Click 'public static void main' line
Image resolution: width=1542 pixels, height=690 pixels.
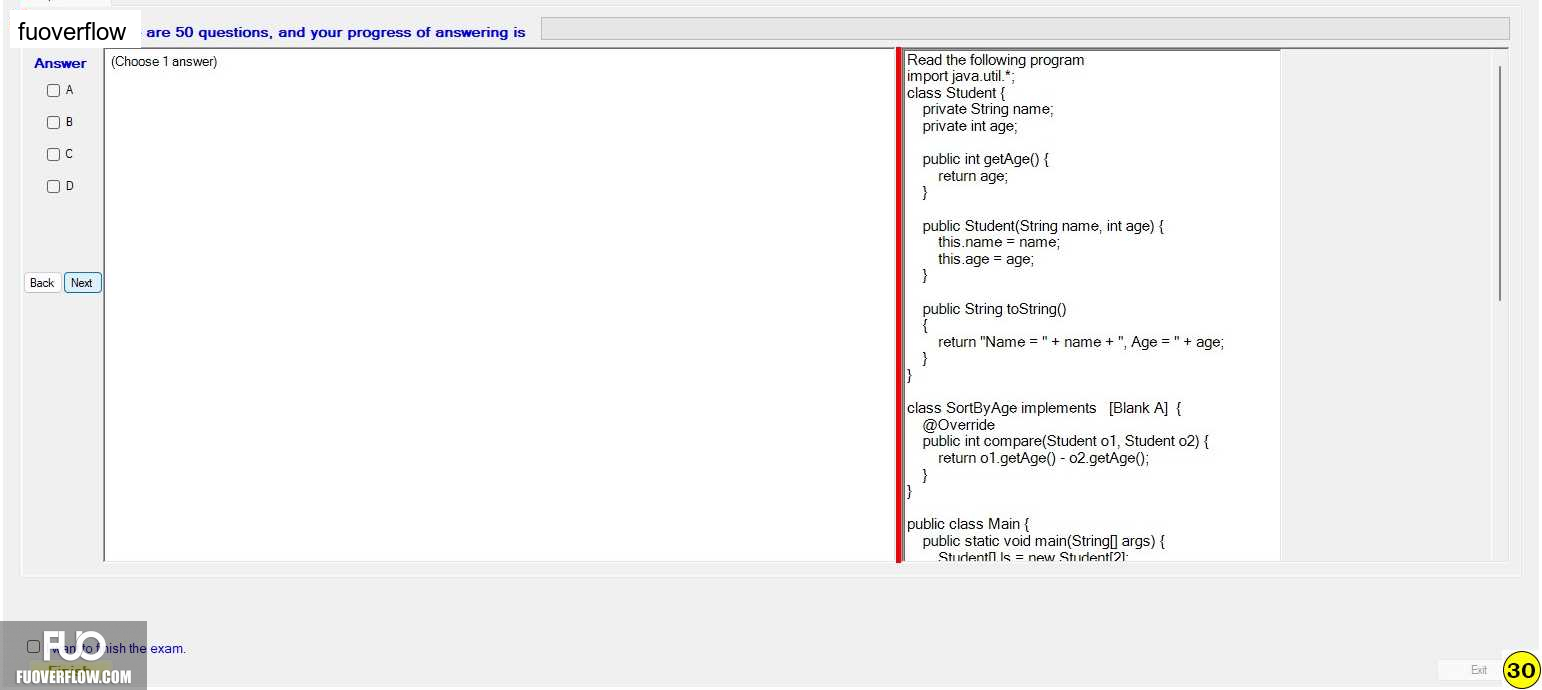1044,541
